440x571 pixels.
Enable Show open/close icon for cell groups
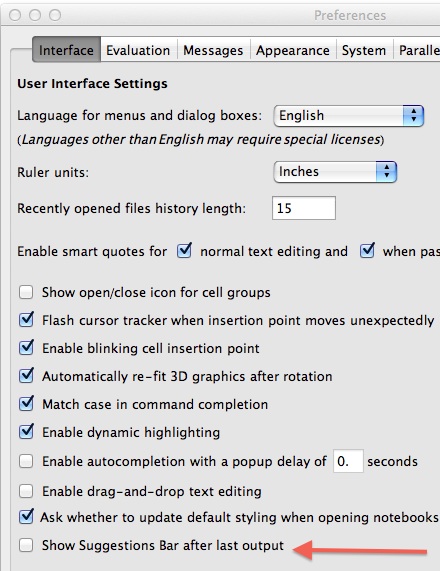(x=26, y=292)
